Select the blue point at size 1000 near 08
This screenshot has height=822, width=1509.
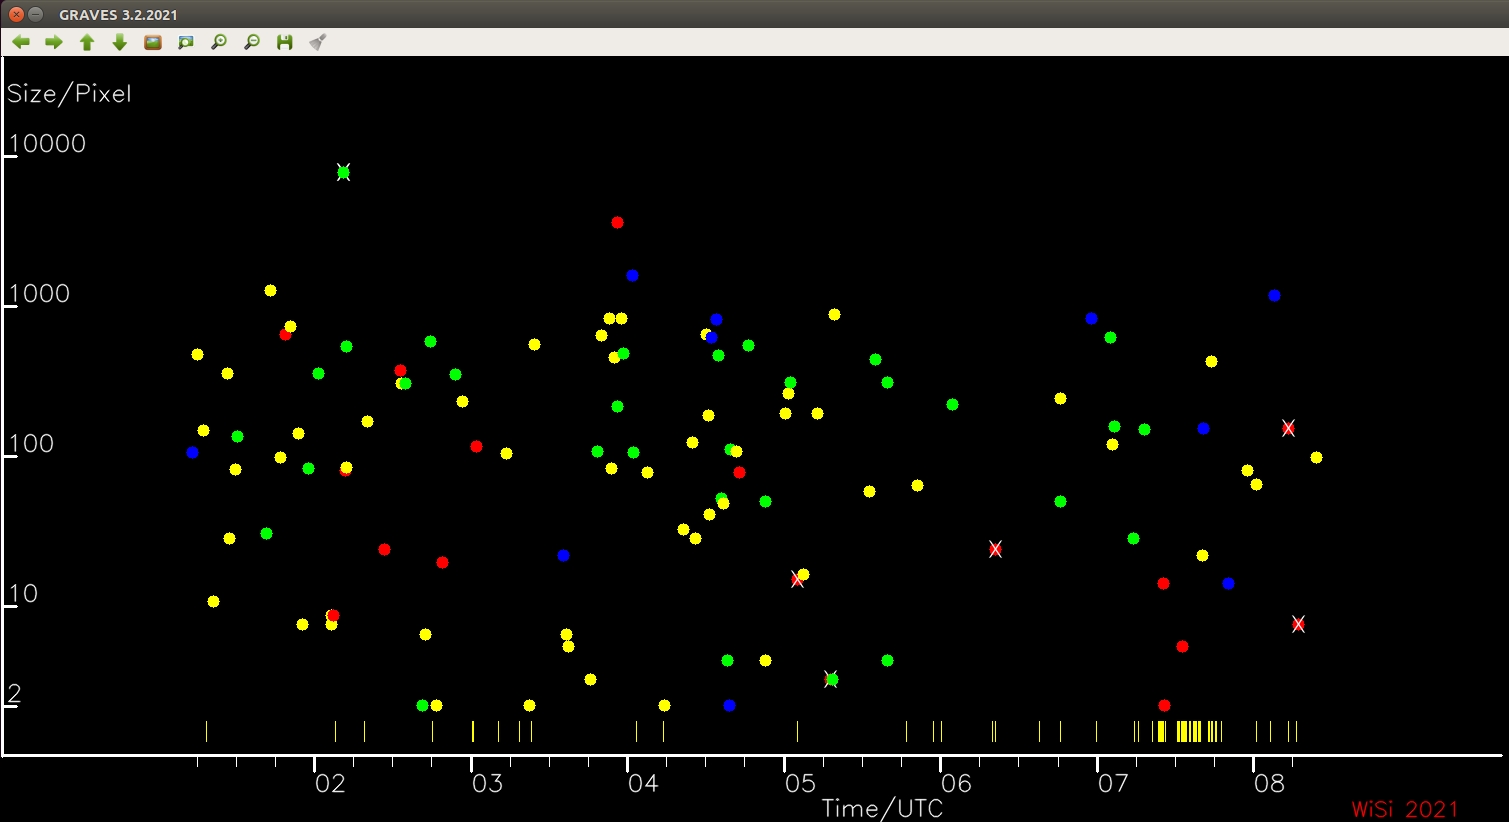point(1274,295)
